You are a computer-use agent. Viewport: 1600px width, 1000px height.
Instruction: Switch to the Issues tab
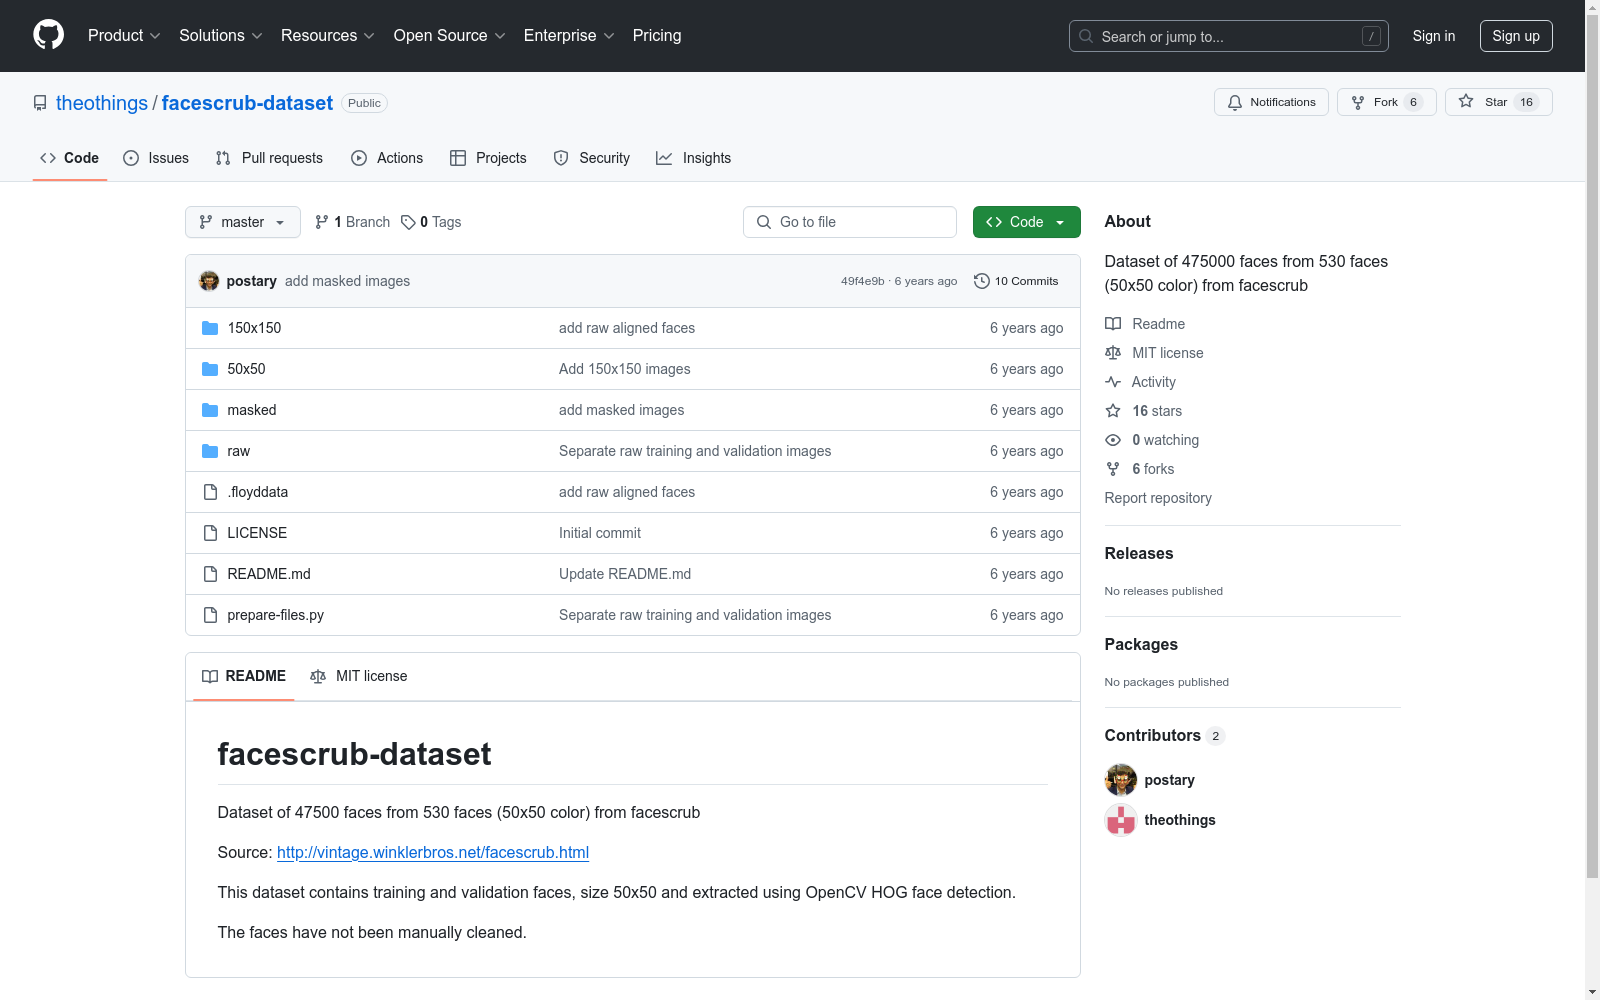click(156, 158)
